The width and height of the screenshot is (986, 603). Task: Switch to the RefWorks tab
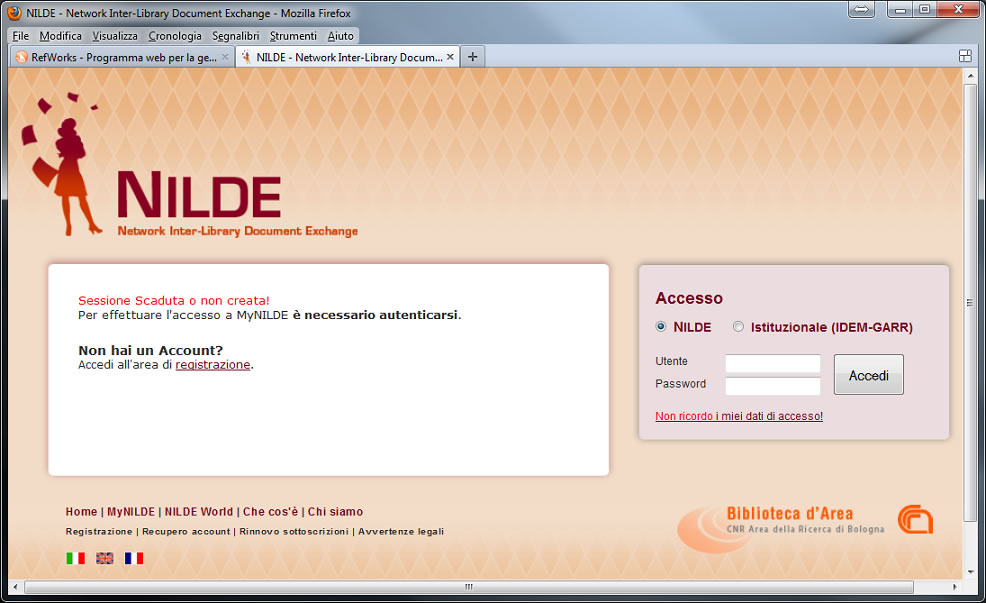point(123,57)
